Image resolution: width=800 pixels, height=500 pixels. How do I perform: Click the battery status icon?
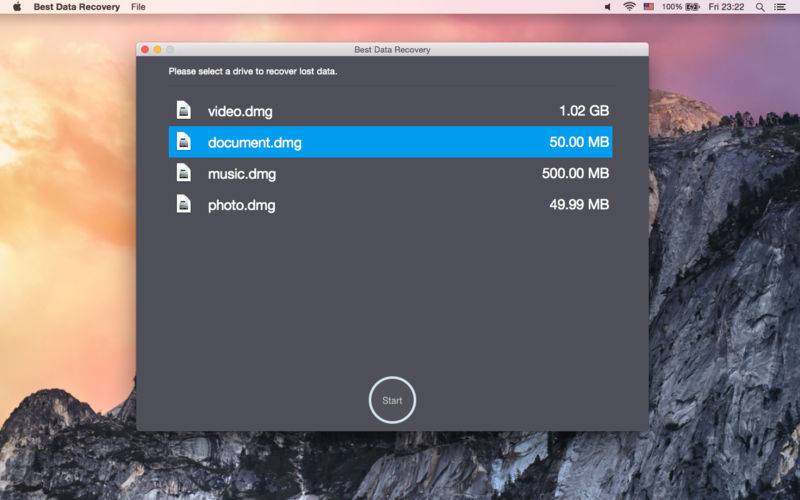coord(692,7)
